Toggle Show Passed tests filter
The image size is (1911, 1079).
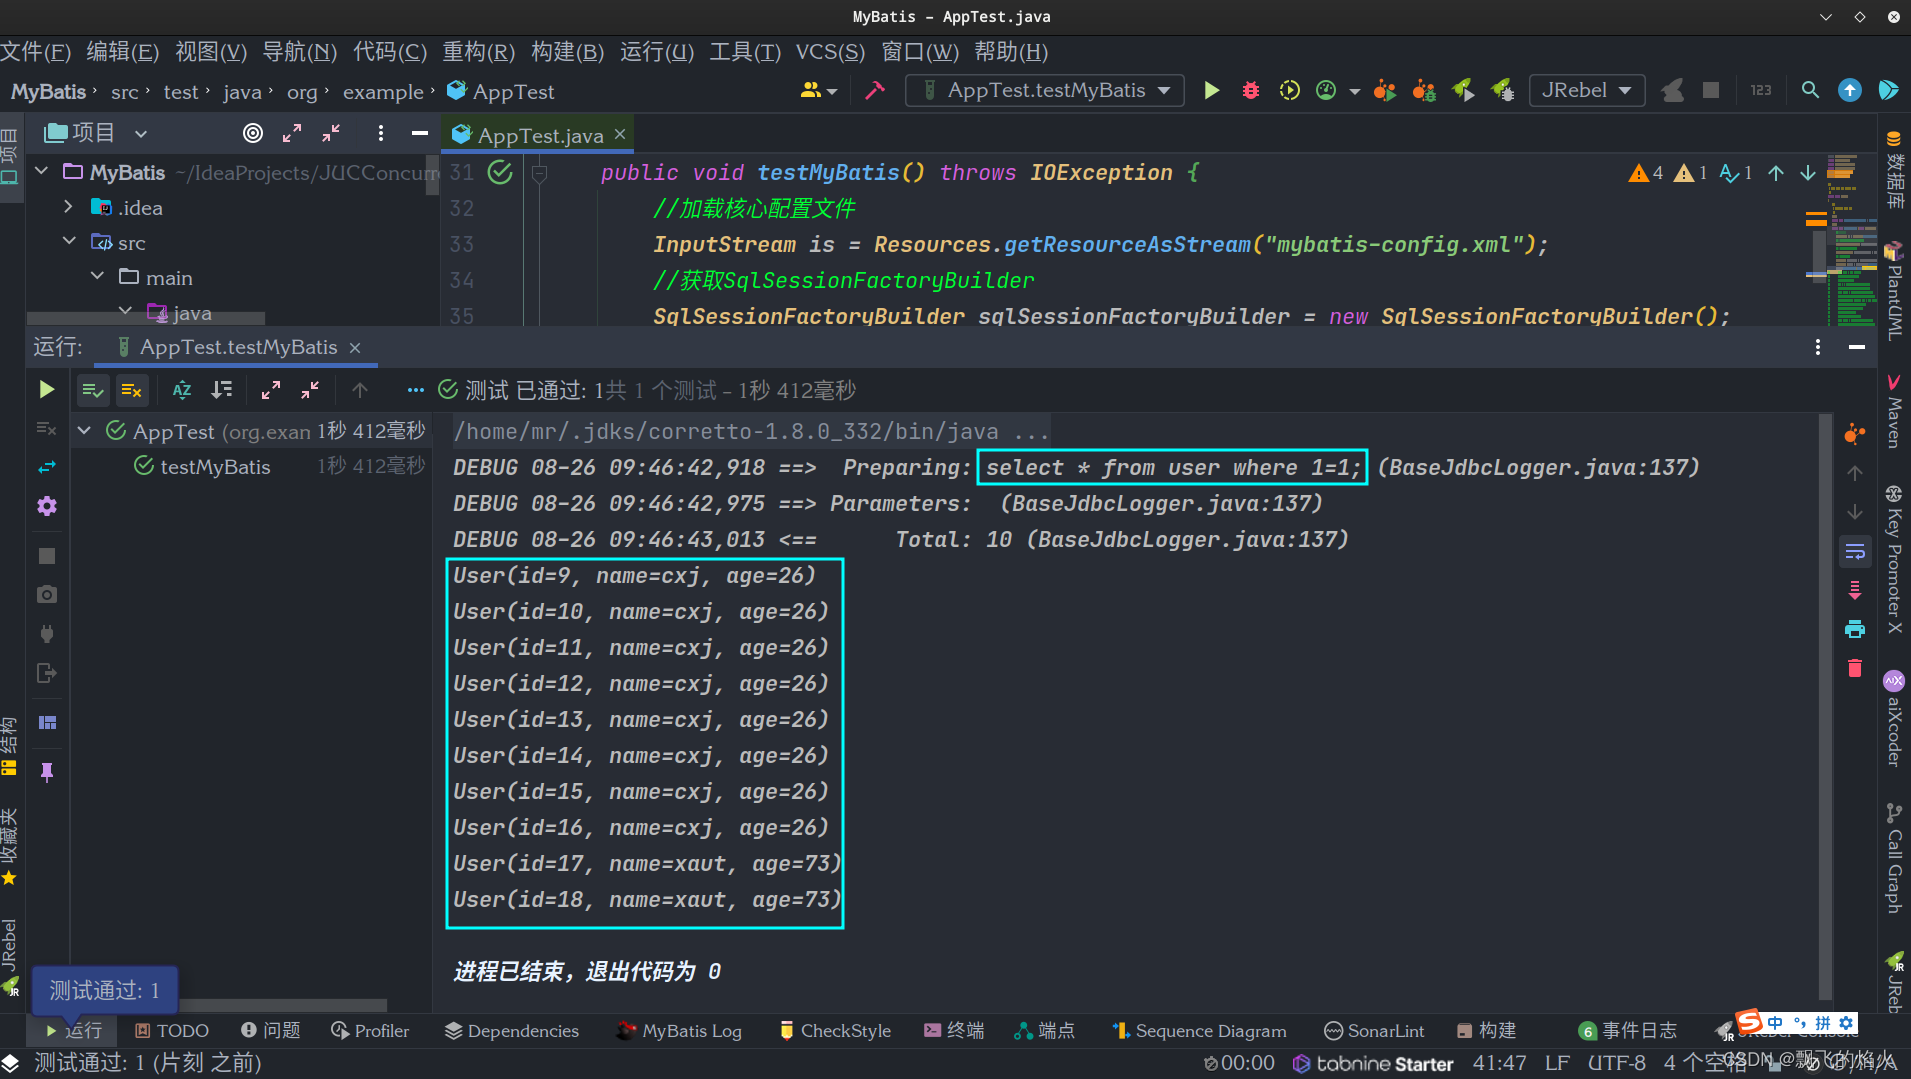point(92,390)
